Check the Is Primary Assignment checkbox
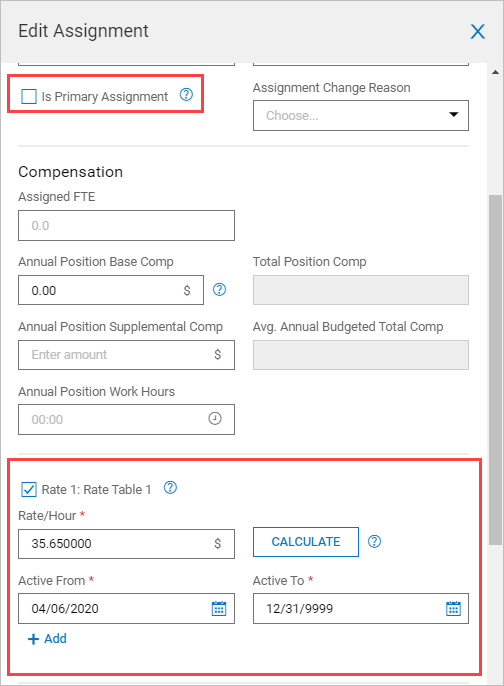 29,96
